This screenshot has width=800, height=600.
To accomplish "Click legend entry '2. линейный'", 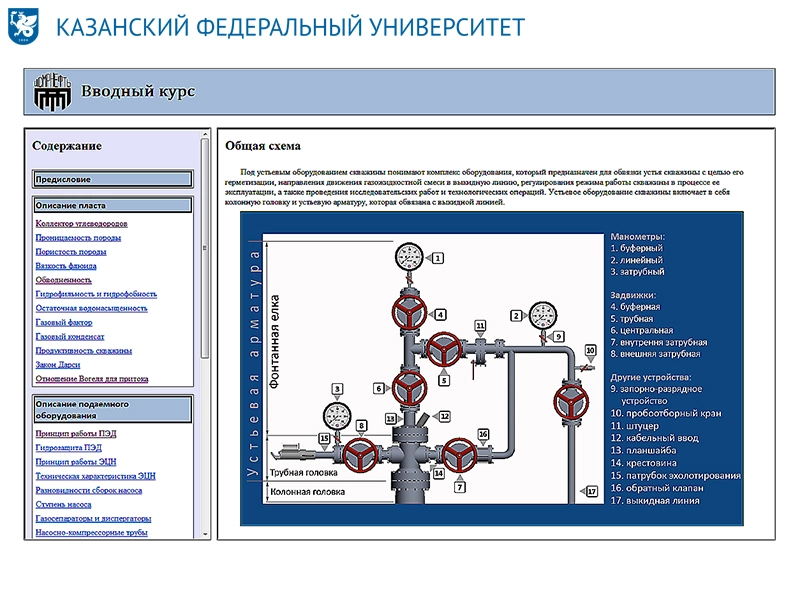I will (636, 260).
